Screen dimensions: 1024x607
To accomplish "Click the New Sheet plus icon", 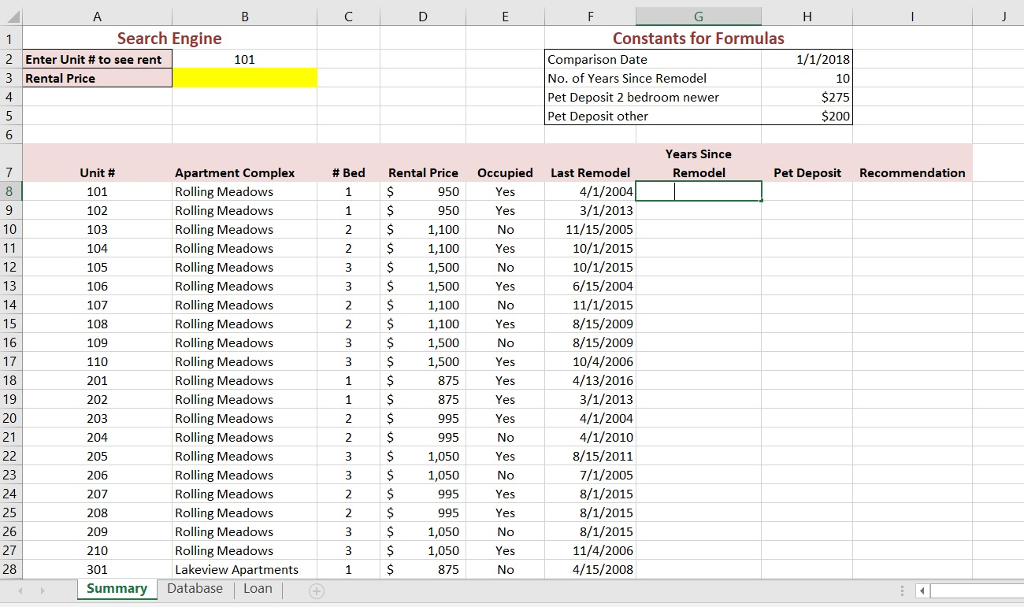I will pos(314,589).
